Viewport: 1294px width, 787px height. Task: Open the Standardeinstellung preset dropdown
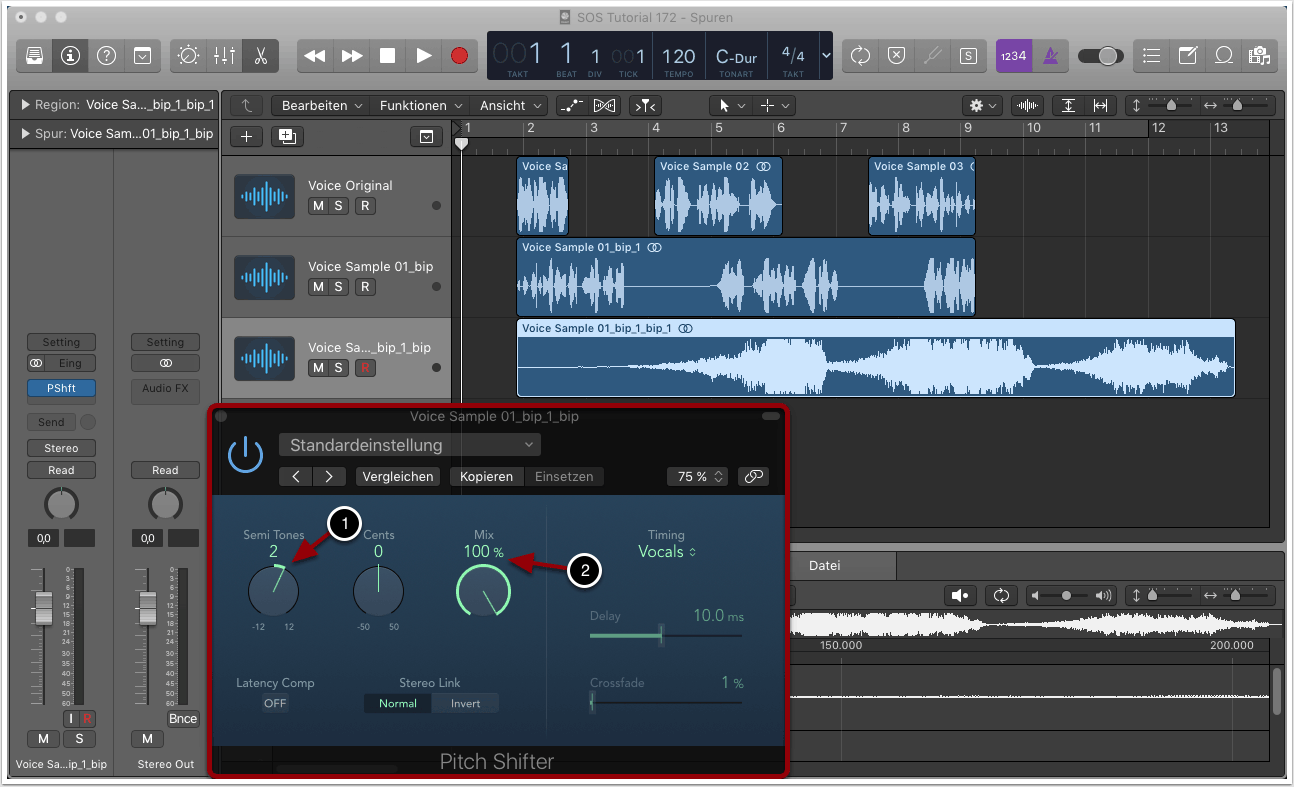point(410,445)
